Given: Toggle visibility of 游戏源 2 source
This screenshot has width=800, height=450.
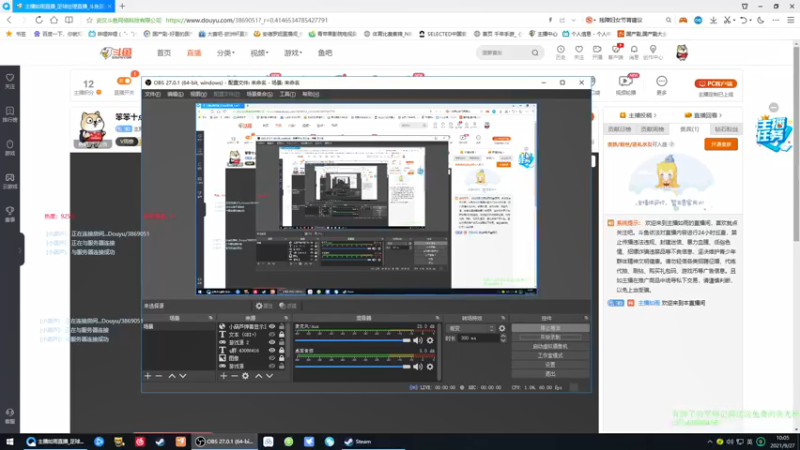Looking at the screenshot, I should tap(272, 342).
